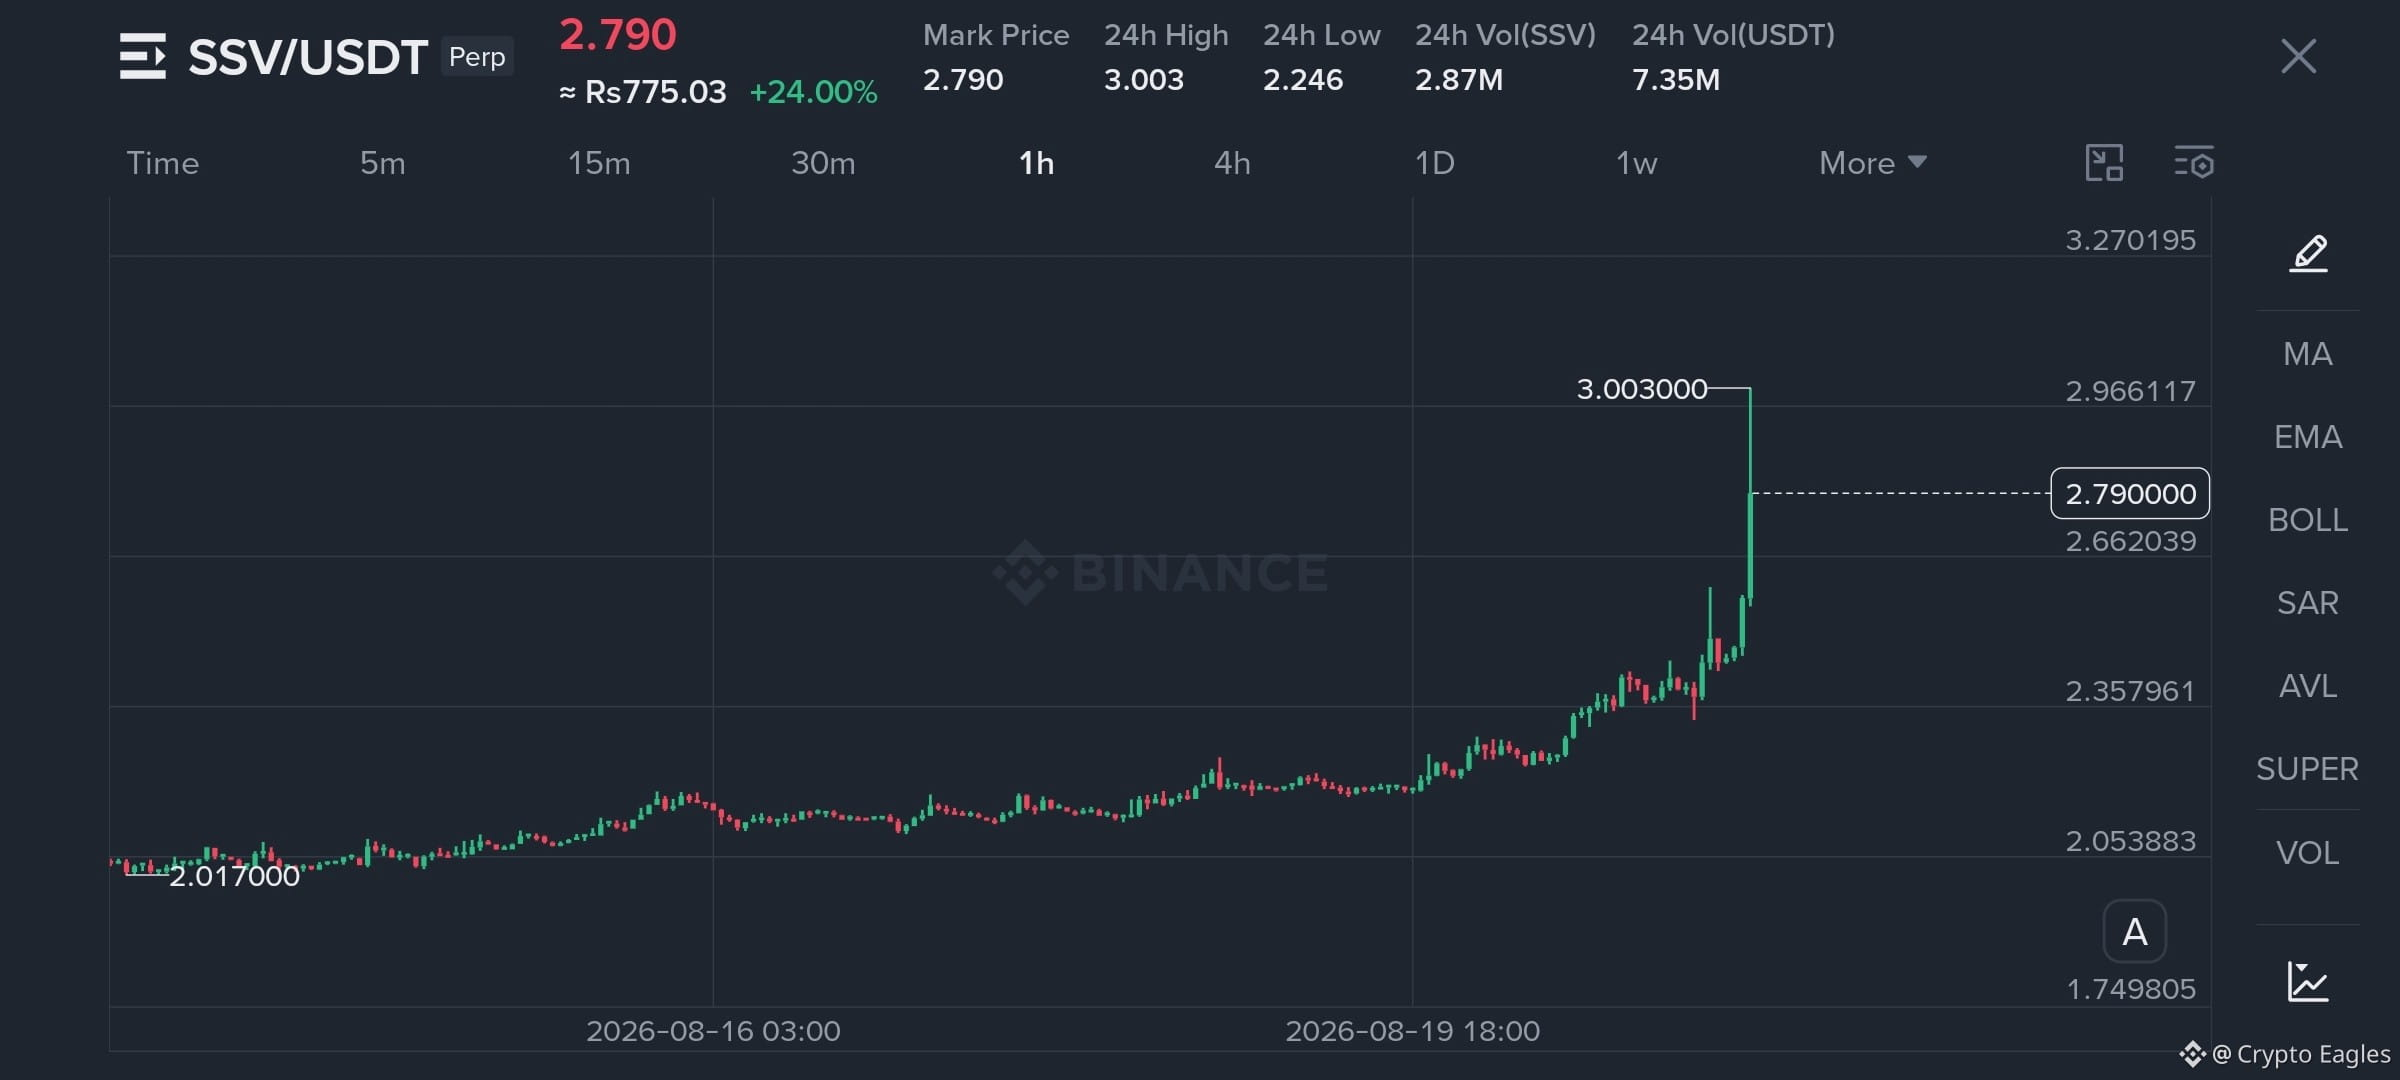The image size is (2400, 1080).
Task: Click the 24h Vol(SSV) value 2.87M
Action: (1459, 79)
